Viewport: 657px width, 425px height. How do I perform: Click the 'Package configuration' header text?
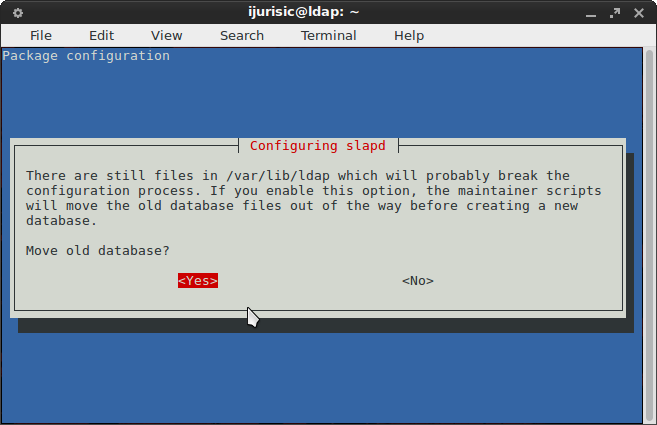tap(86, 56)
